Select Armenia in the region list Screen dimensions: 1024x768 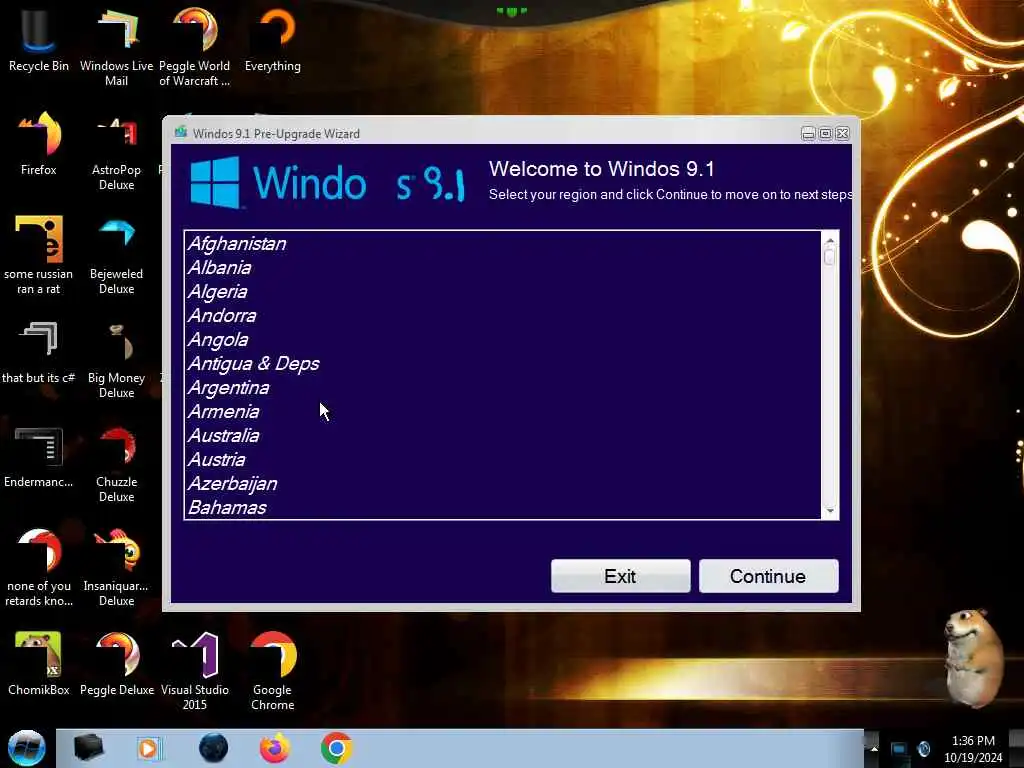502,411
